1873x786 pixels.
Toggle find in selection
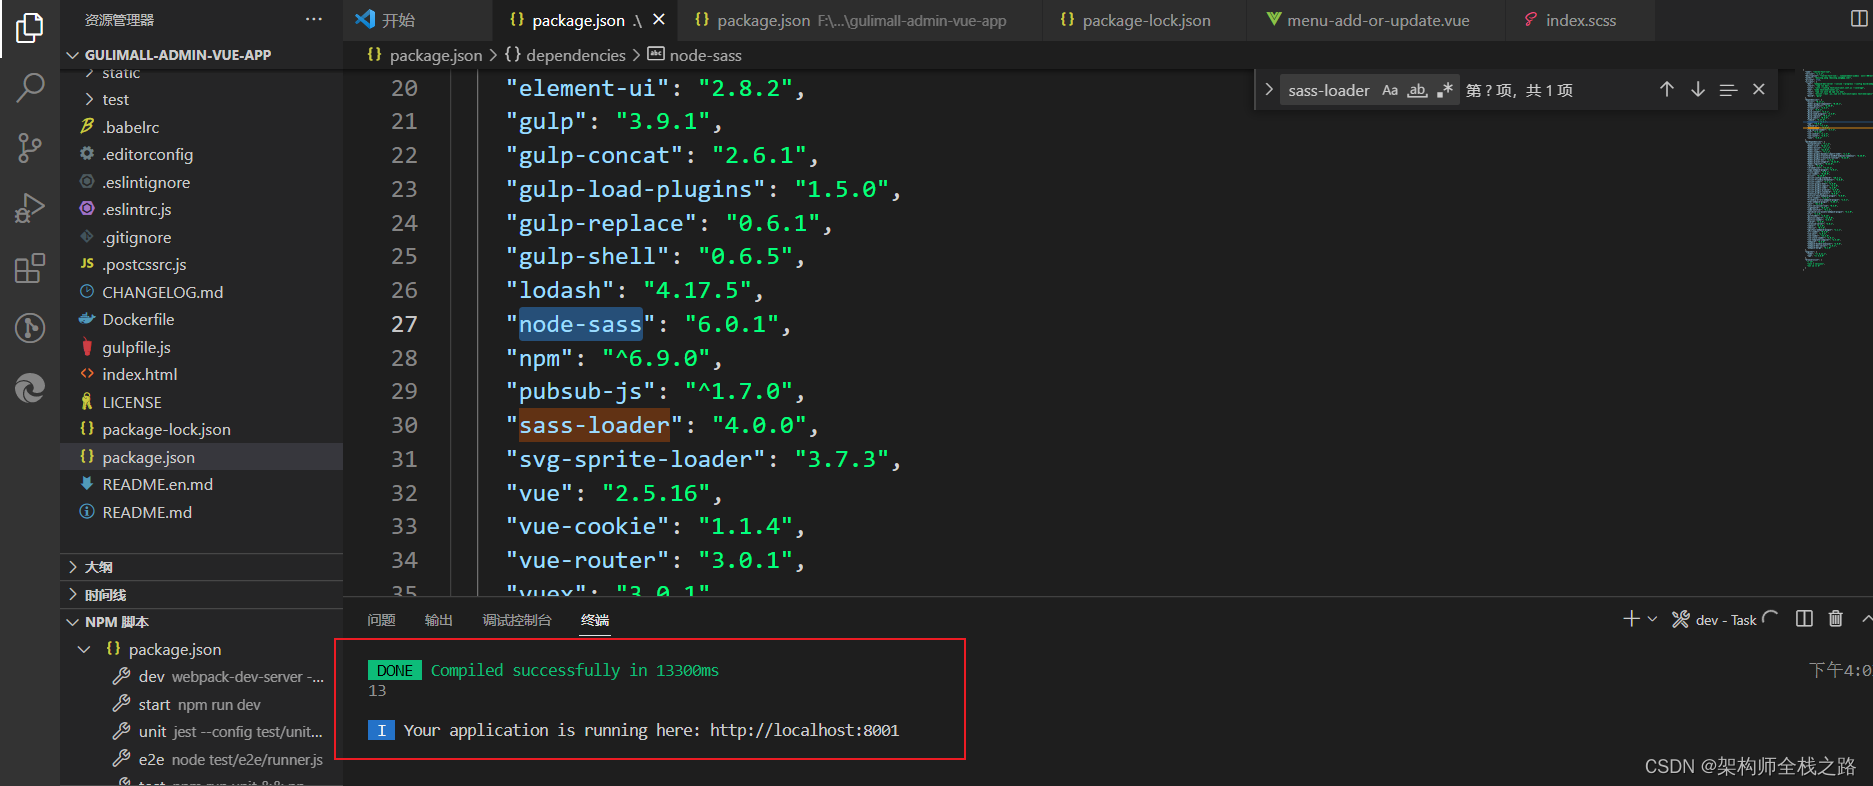1728,90
